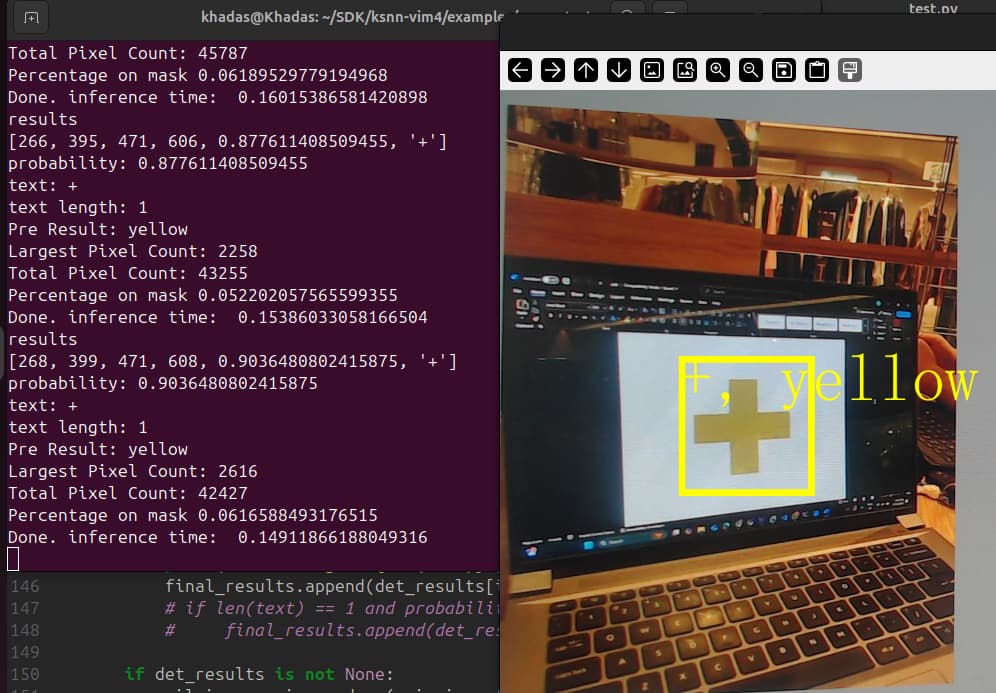The width and height of the screenshot is (996, 693).
Task: Click commented line 147 "# if len(text) == 1"
Action: pos(332,608)
